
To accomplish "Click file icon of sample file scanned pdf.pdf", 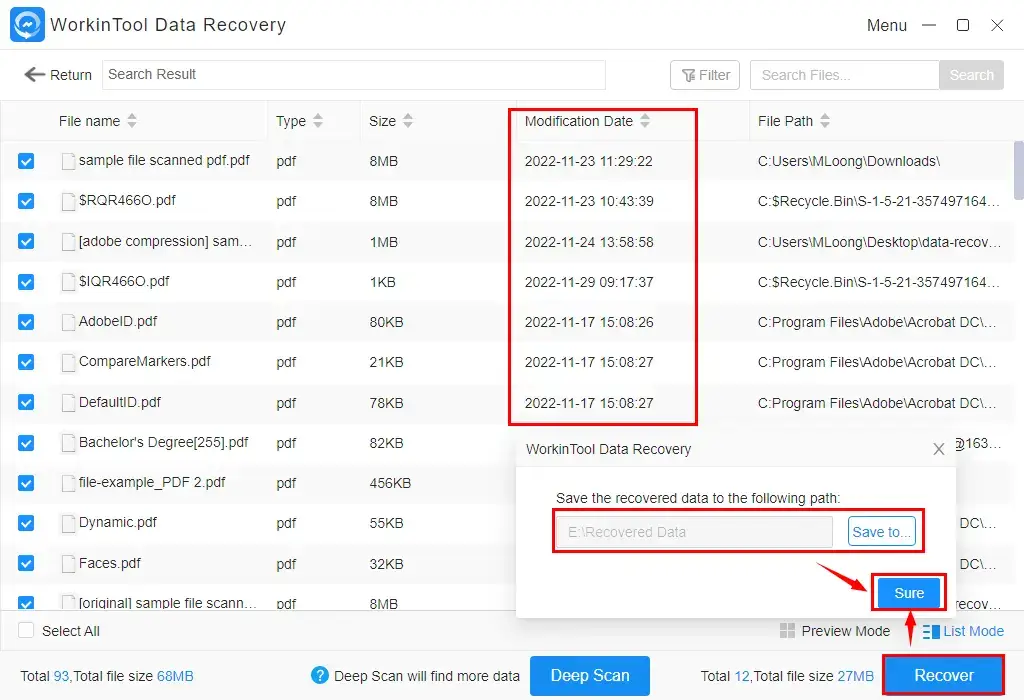I will tap(68, 161).
